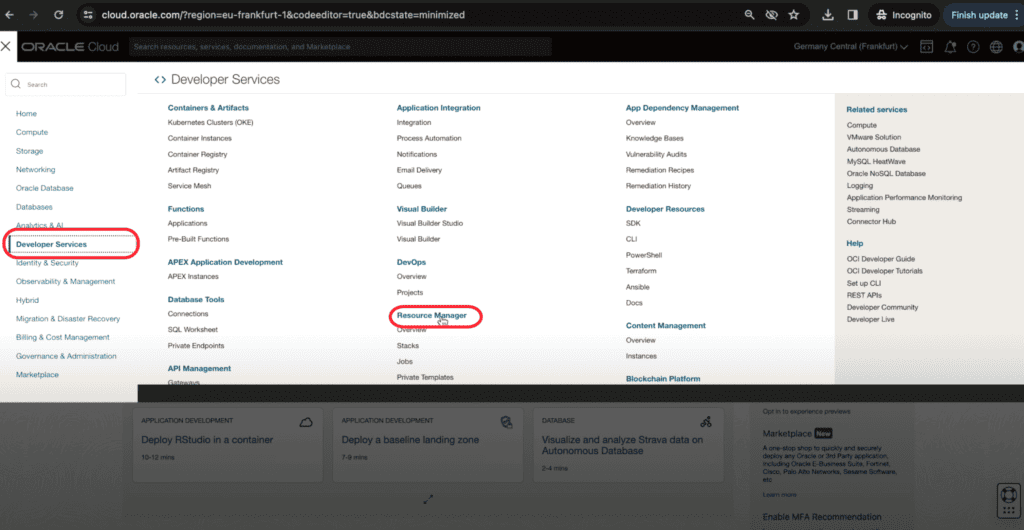Select Observability & Management menu item
Image resolution: width=1024 pixels, height=530 pixels.
pyautogui.click(x=65, y=281)
